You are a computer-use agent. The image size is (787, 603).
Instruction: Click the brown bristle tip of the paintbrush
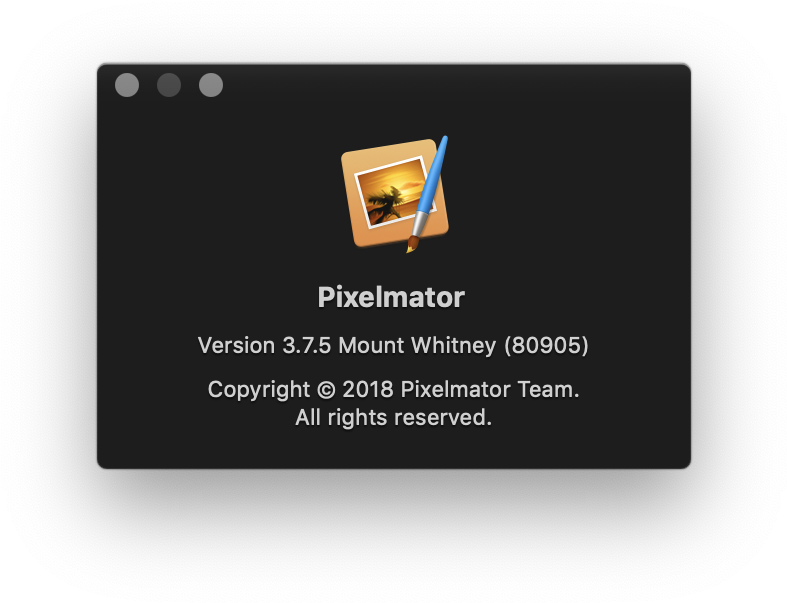(x=412, y=245)
